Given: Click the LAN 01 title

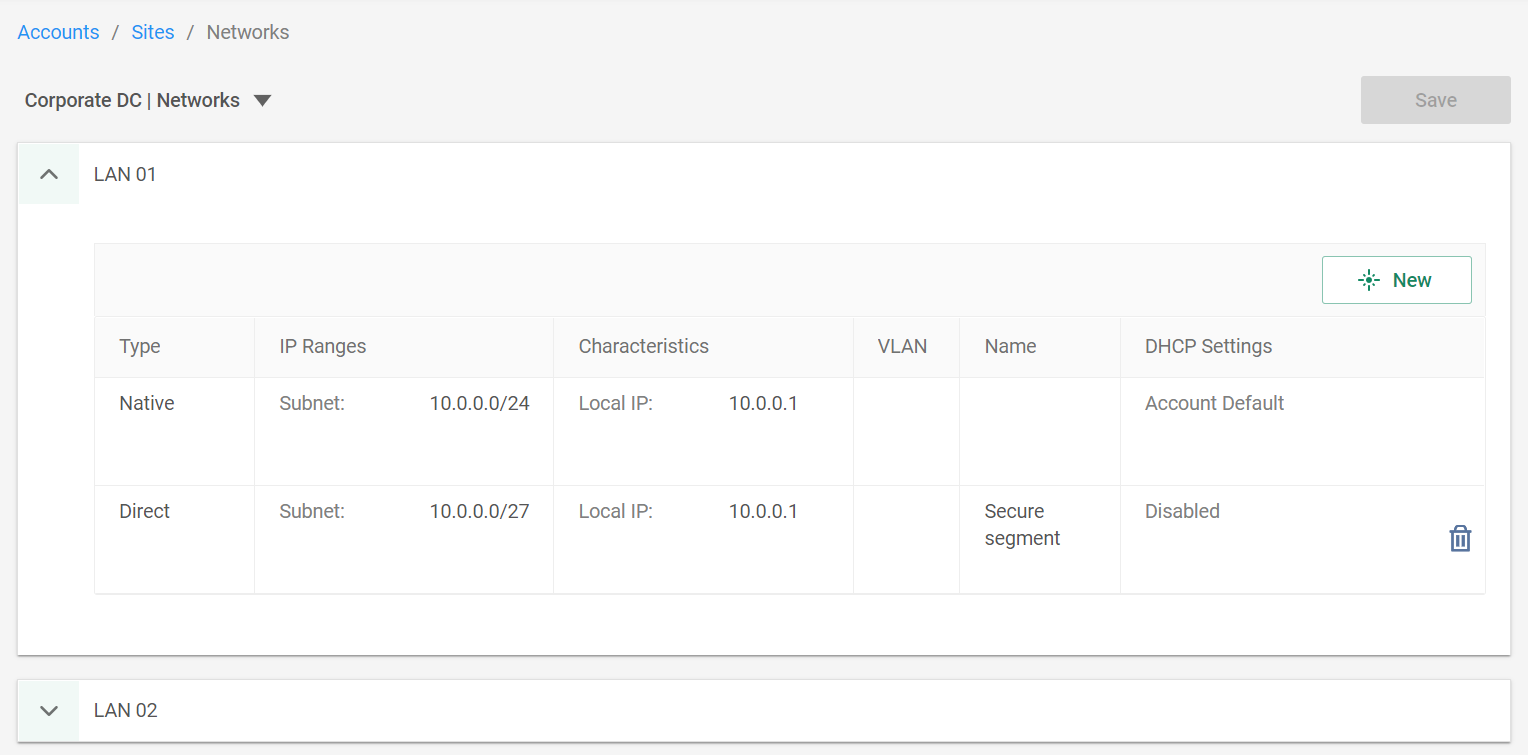Looking at the screenshot, I should [x=125, y=174].
